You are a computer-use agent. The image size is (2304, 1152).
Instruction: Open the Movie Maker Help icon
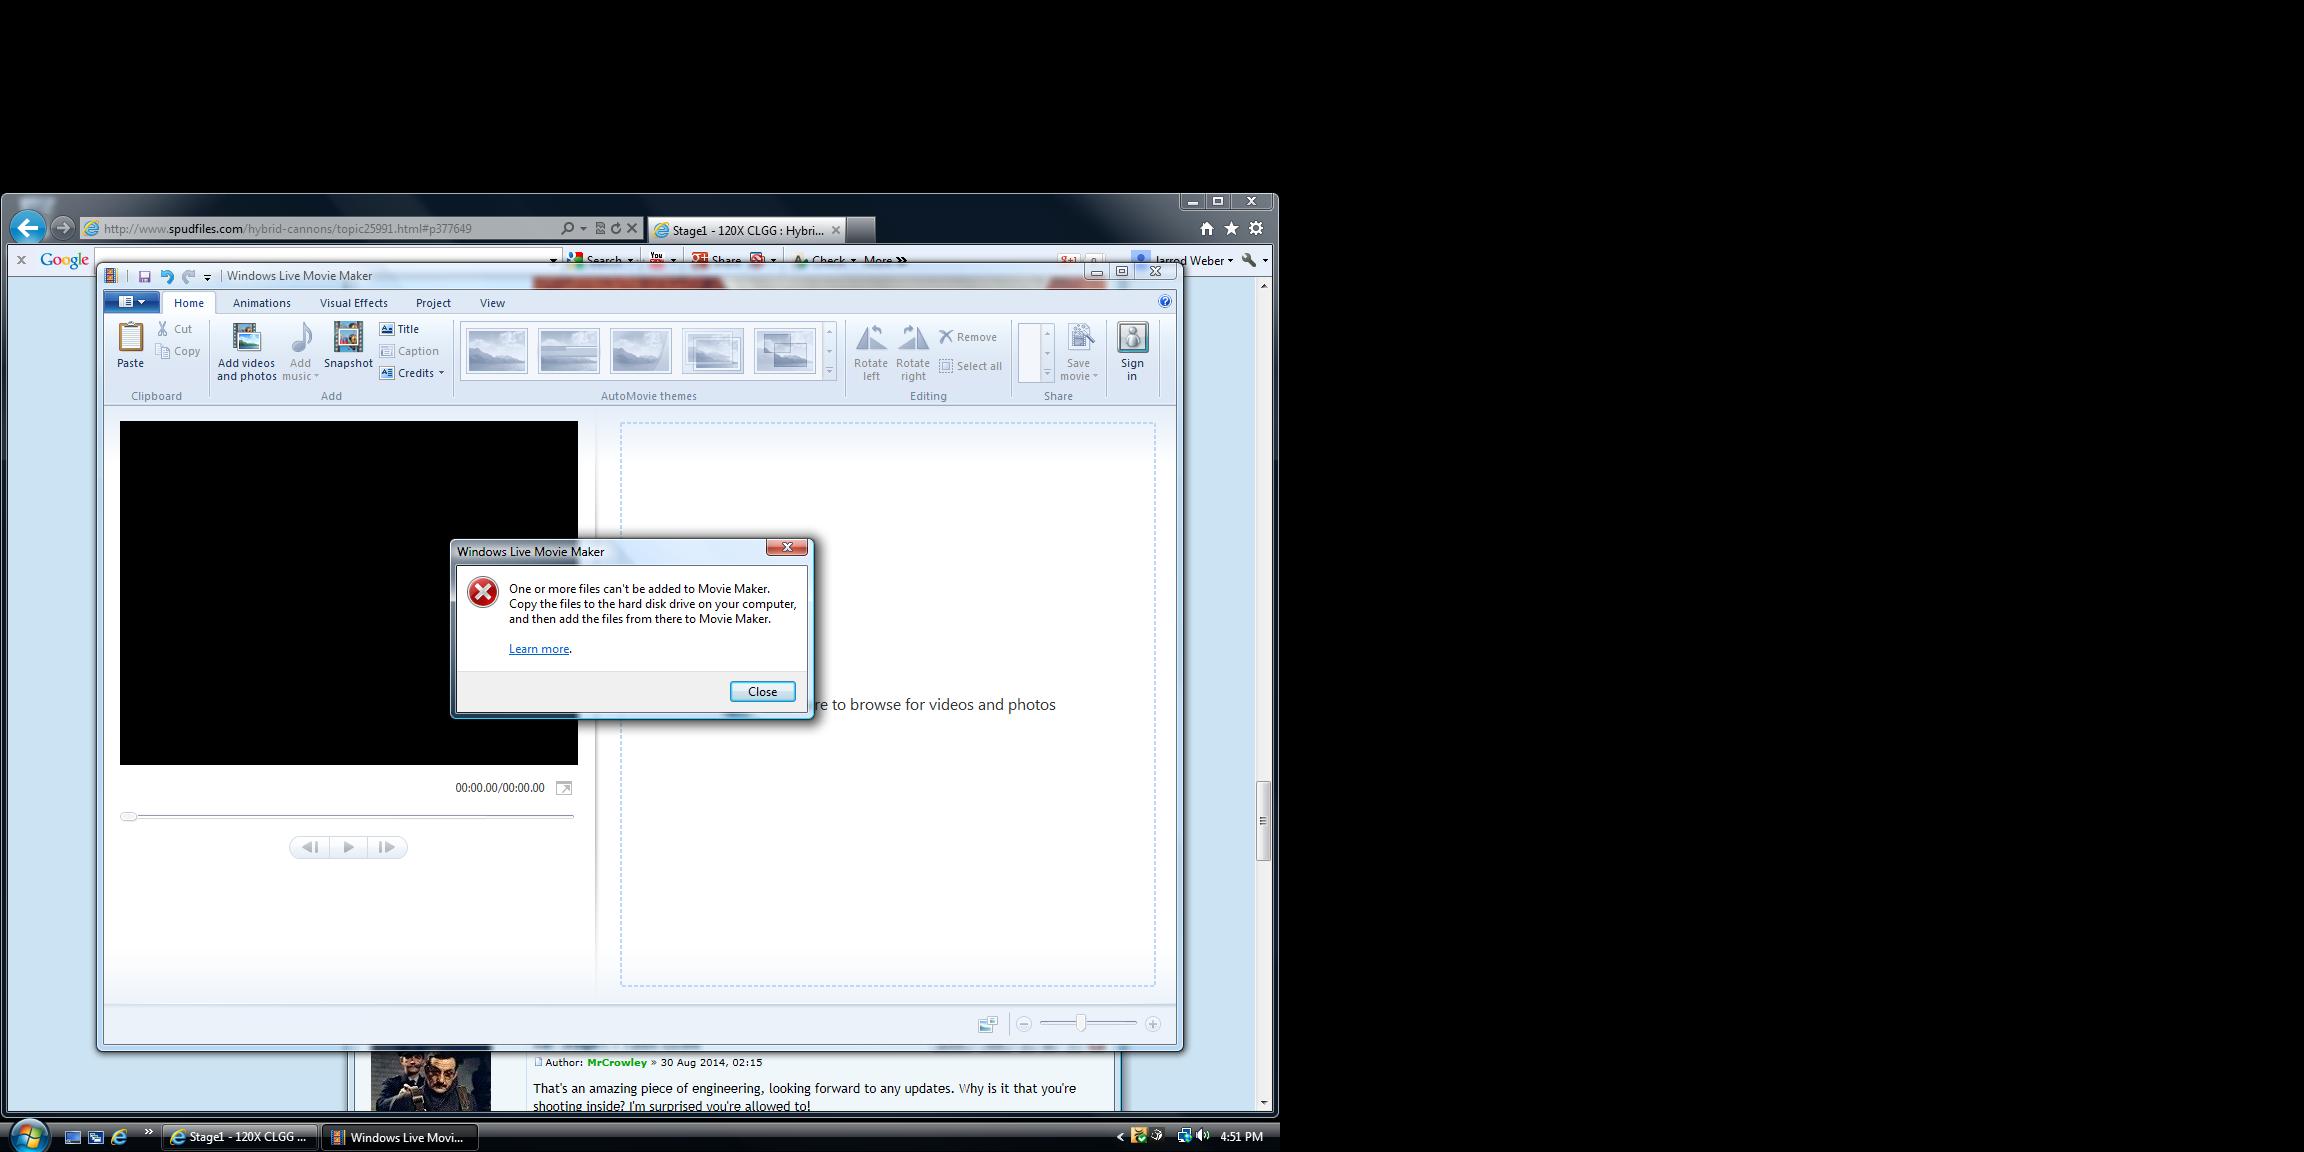click(x=1164, y=301)
